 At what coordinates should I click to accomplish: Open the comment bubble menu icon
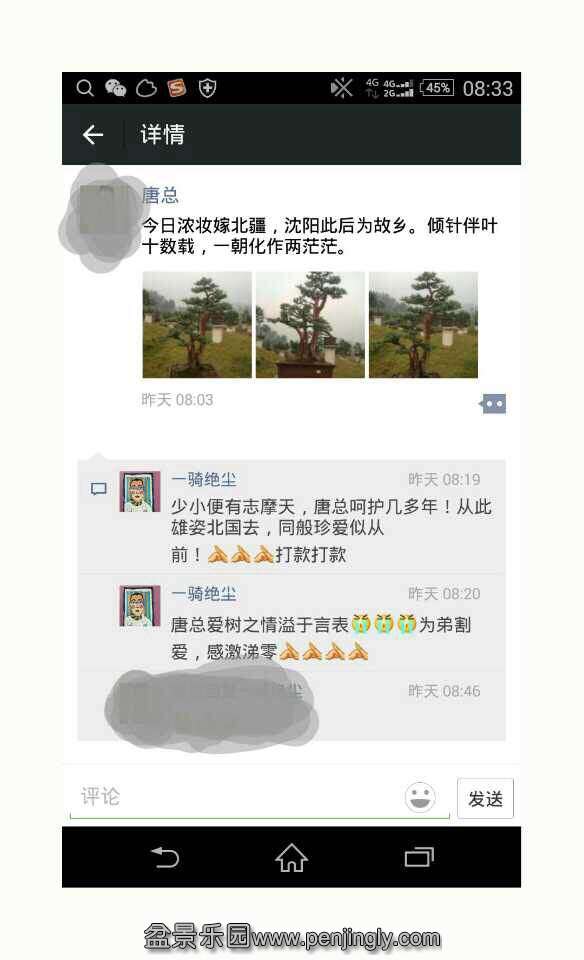[493, 403]
